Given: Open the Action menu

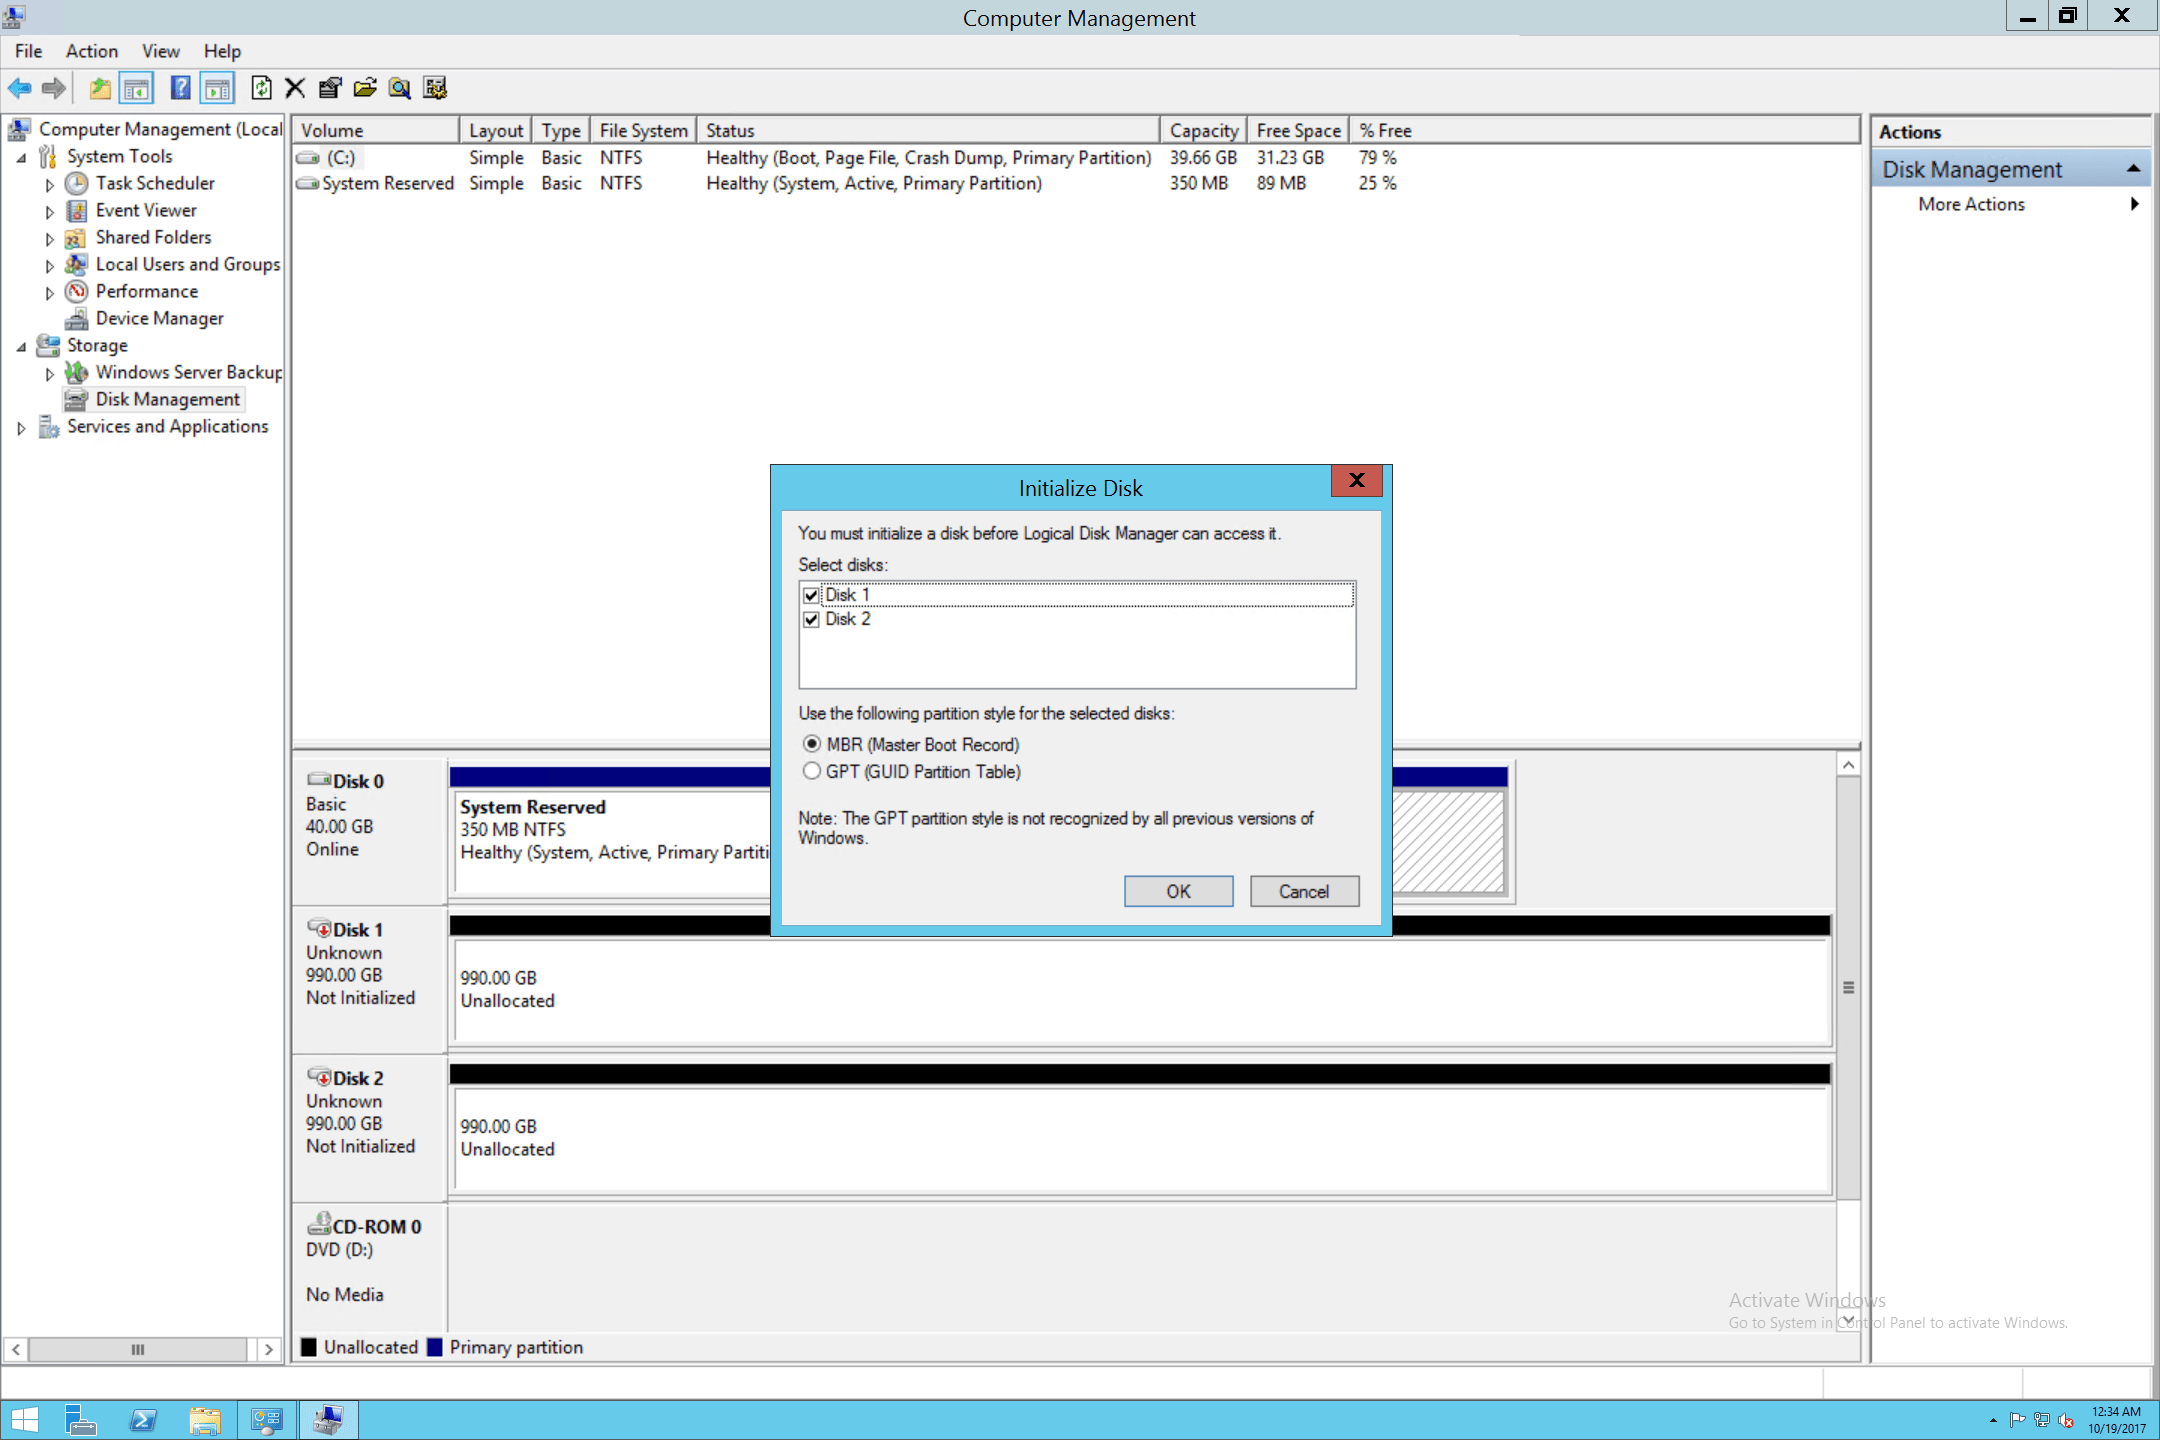Looking at the screenshot, I should [x=91, y=51].
